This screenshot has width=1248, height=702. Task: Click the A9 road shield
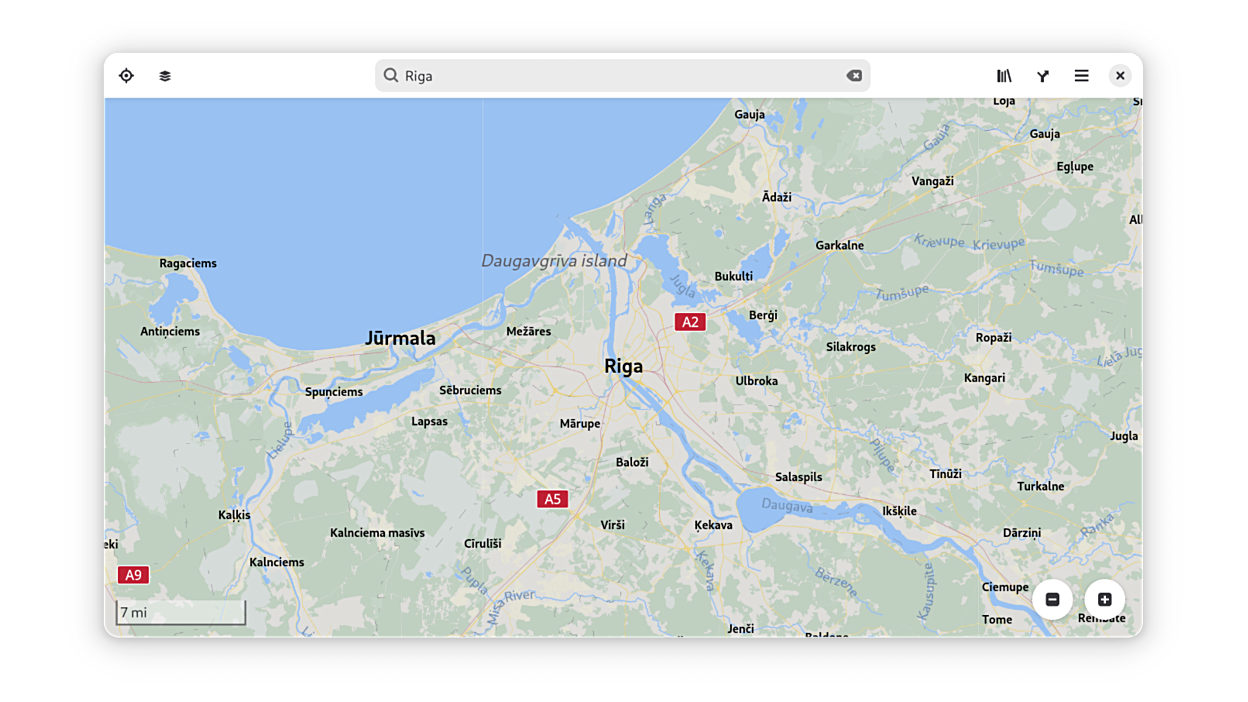coord(133,575)
